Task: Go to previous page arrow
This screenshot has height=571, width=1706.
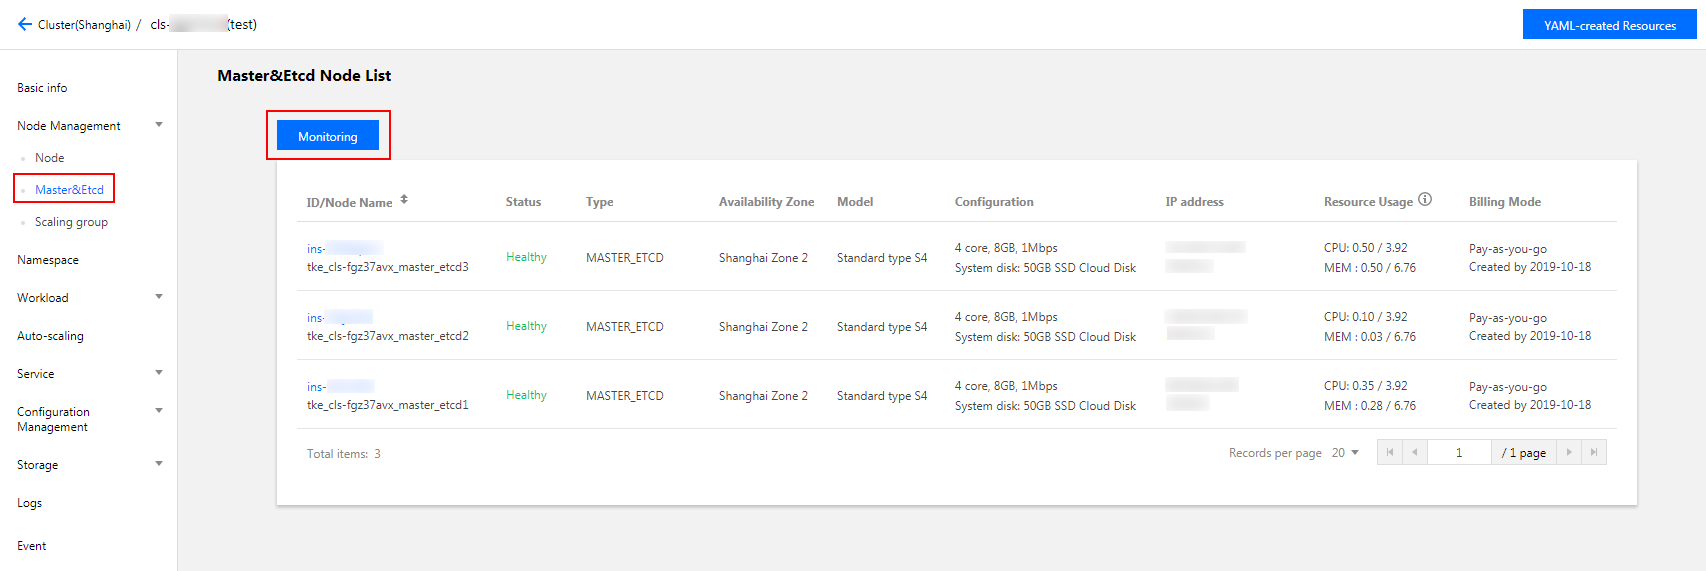Action: tap(1414, 453)
